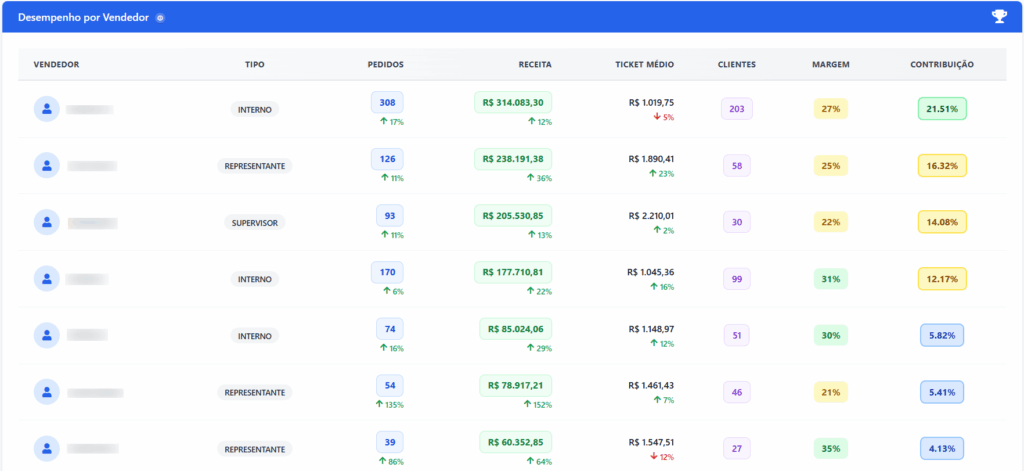Select avatar of the seller with 39 pedidos
Image resolution: width=1024 pixels, height=471 pixels.
(x=46, y=448)
